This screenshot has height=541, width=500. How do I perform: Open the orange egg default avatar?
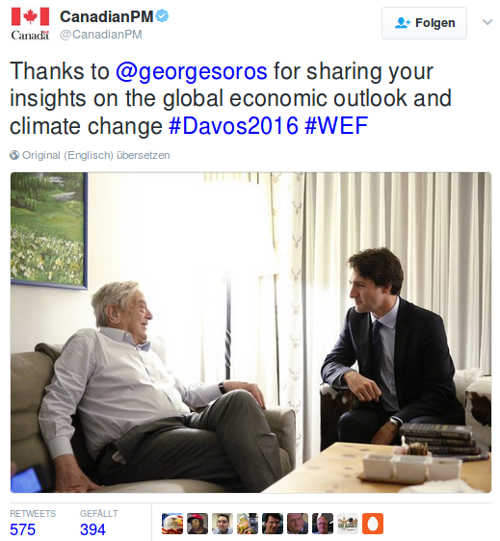[373, 523]
